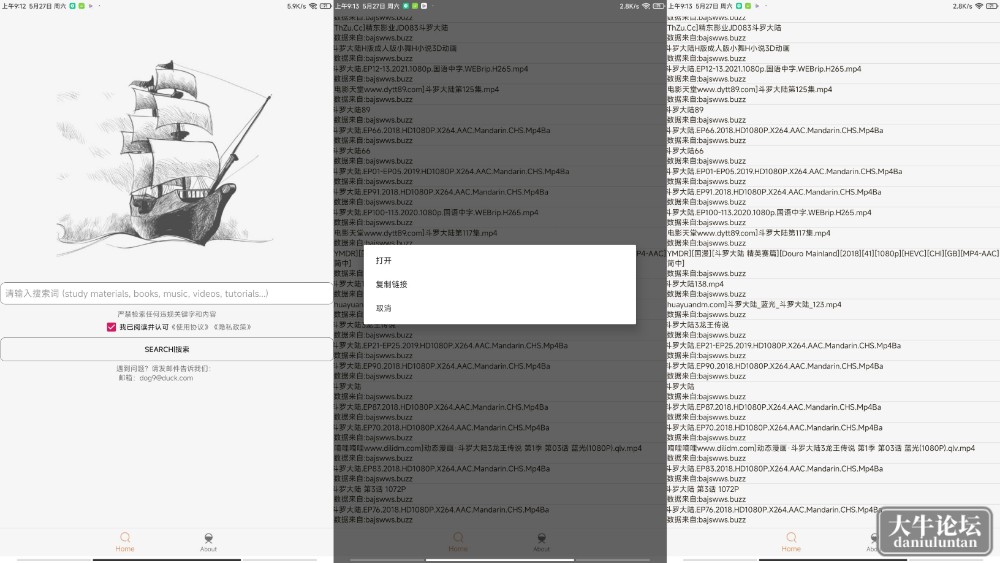Select EP87.2018.HD1080P row in middle screen
Image resolution: width=1000 pixels, height=563 pixels.
pyautogui.click(x=500, y=412)
